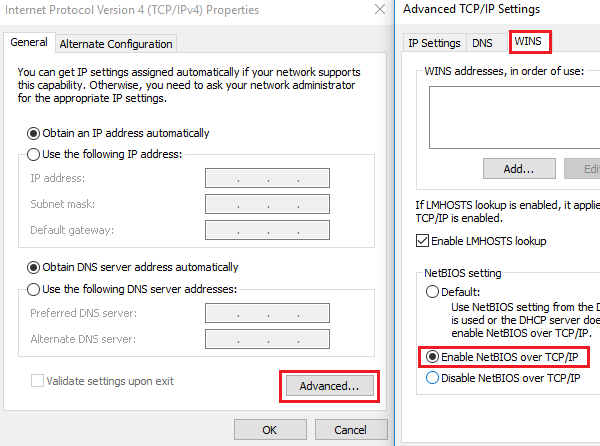Click the Alternate DNS server field
The image size is (600, 446).
(267, 339)
